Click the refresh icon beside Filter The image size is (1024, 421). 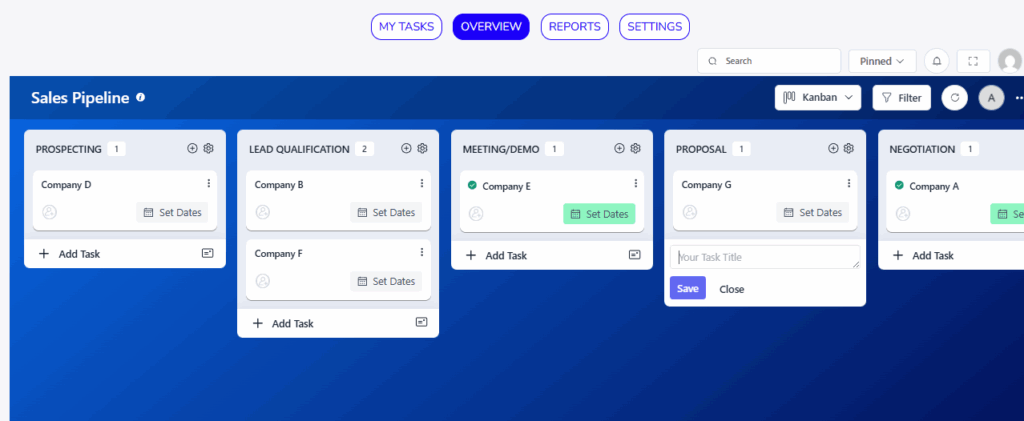[x=954, y=98]
